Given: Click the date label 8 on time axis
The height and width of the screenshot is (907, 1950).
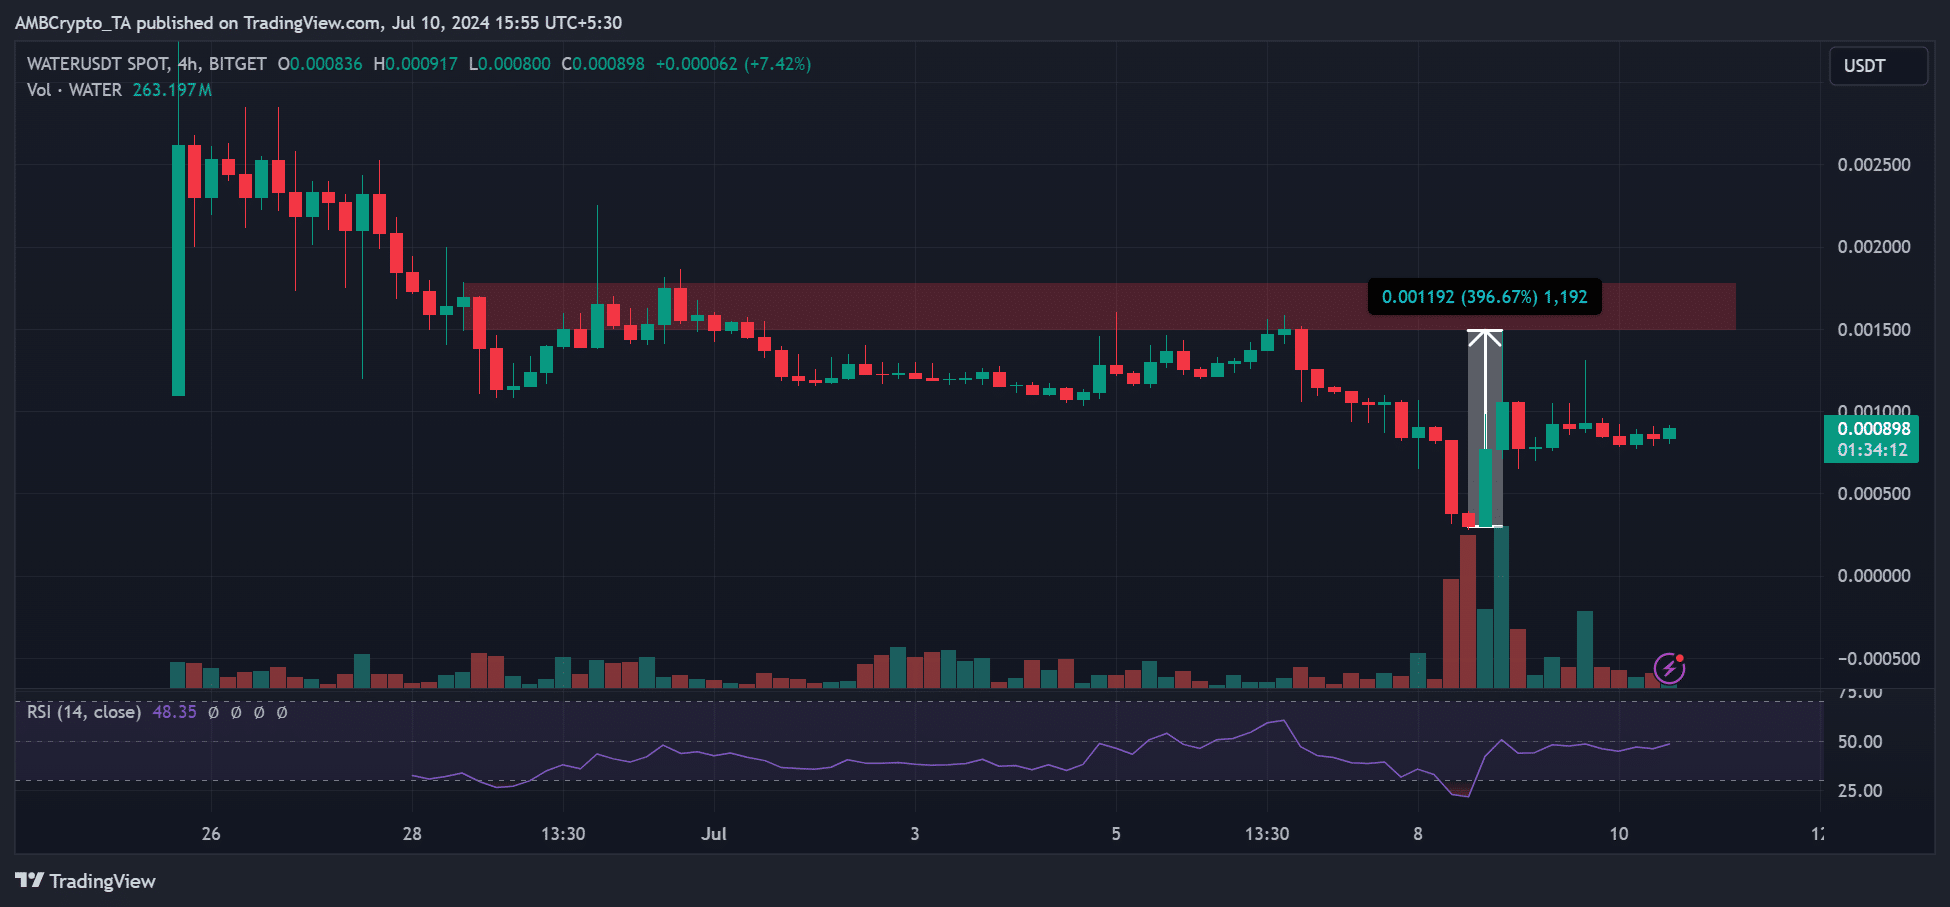Looking at the screenshot, I should [1418, 834].
